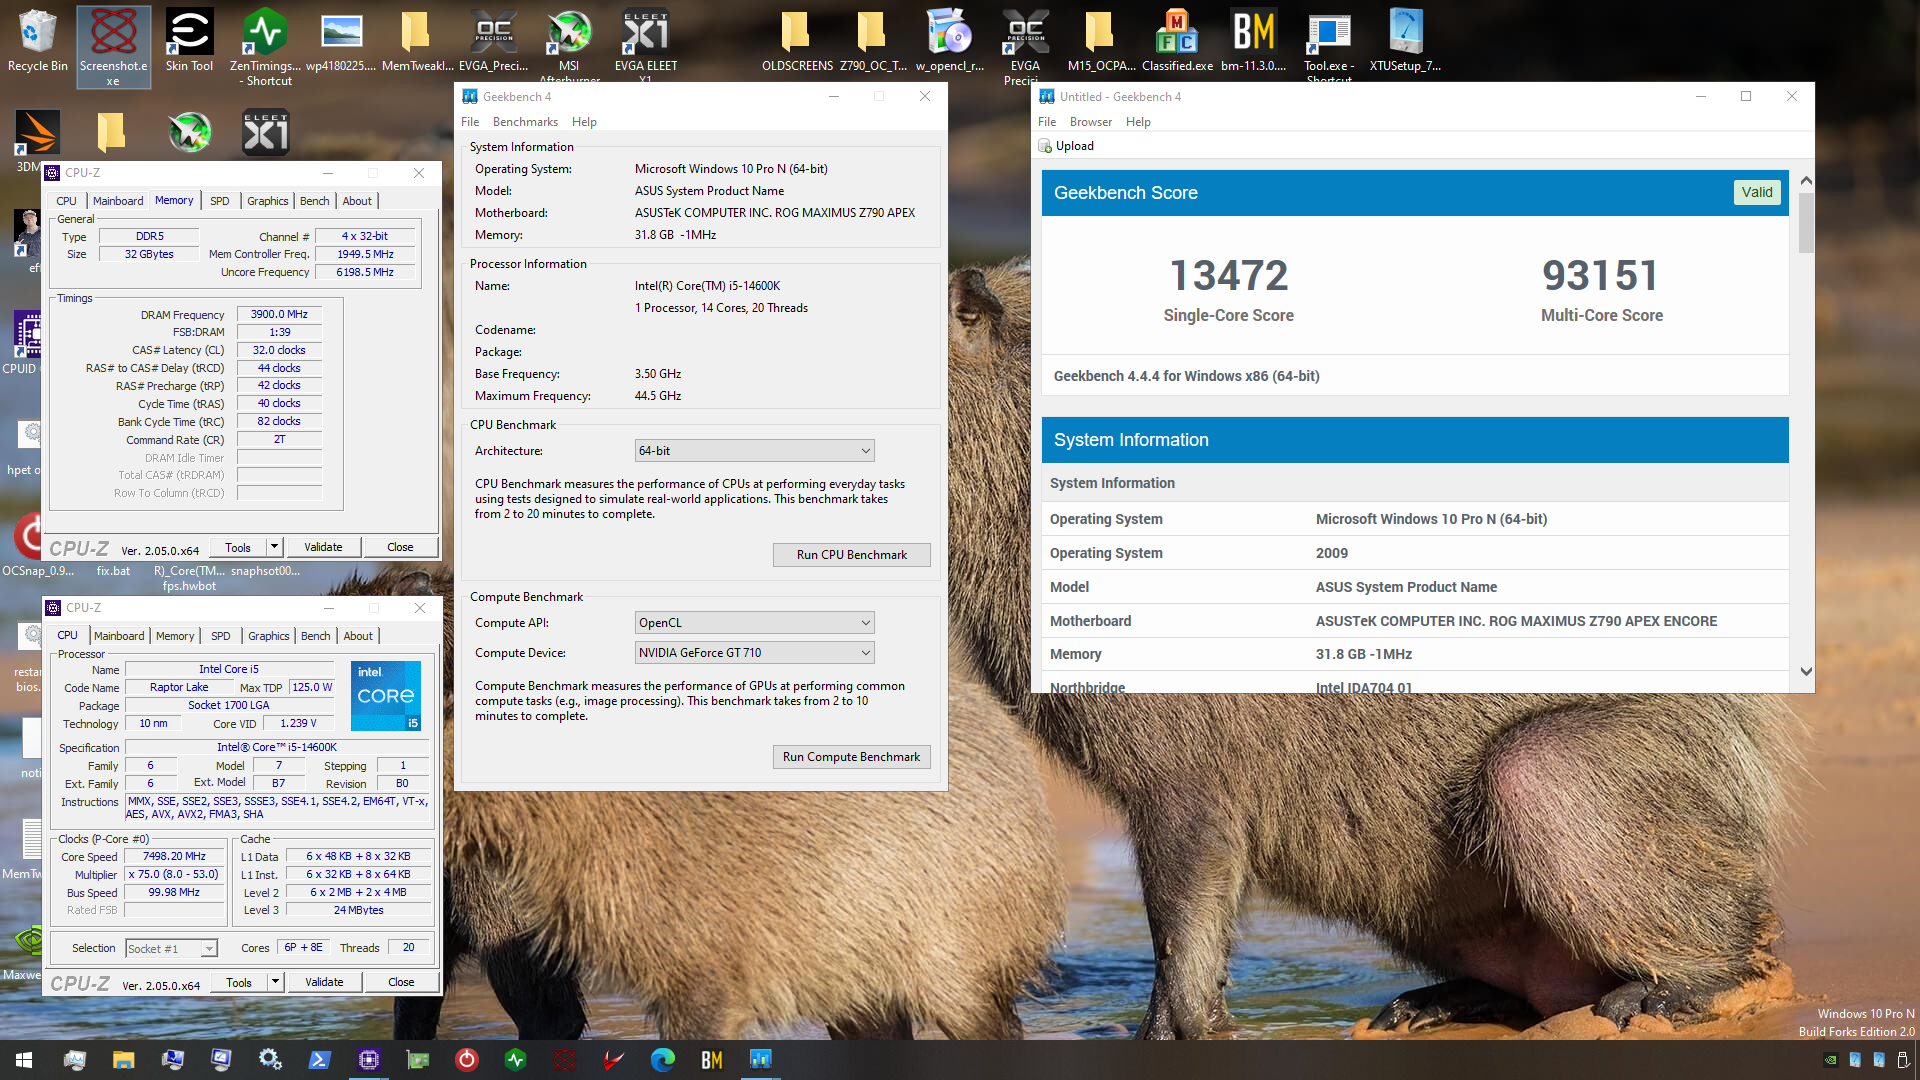Open Bench tab in lower CPU-Z window
The image size is (1920, 1080).
coord(316,636)
